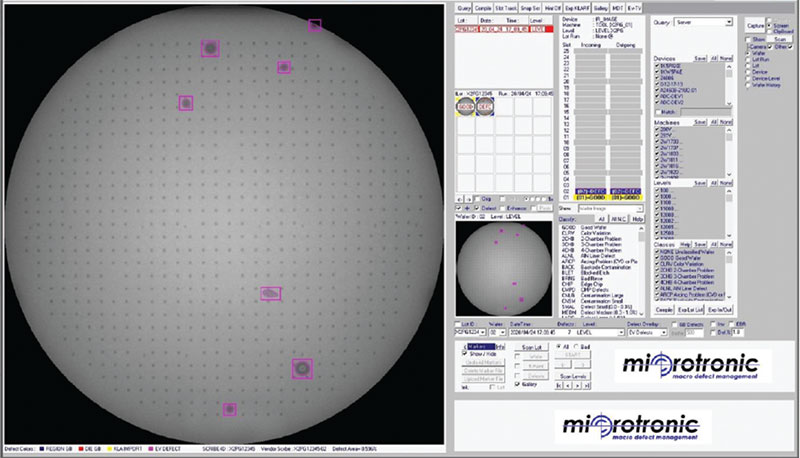Step to next wafer arrow button
Viewport: 800px width, 458px height.
coord(578,386)
